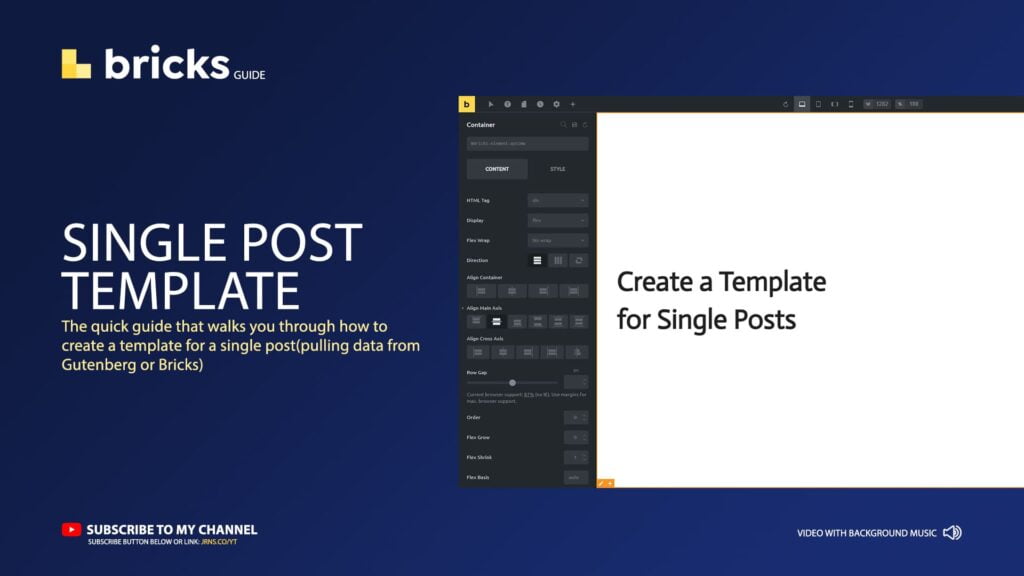Screen dimensions: 1024x576
Task: Select the first Align Cross Axis option
Action: pos(478,353)
